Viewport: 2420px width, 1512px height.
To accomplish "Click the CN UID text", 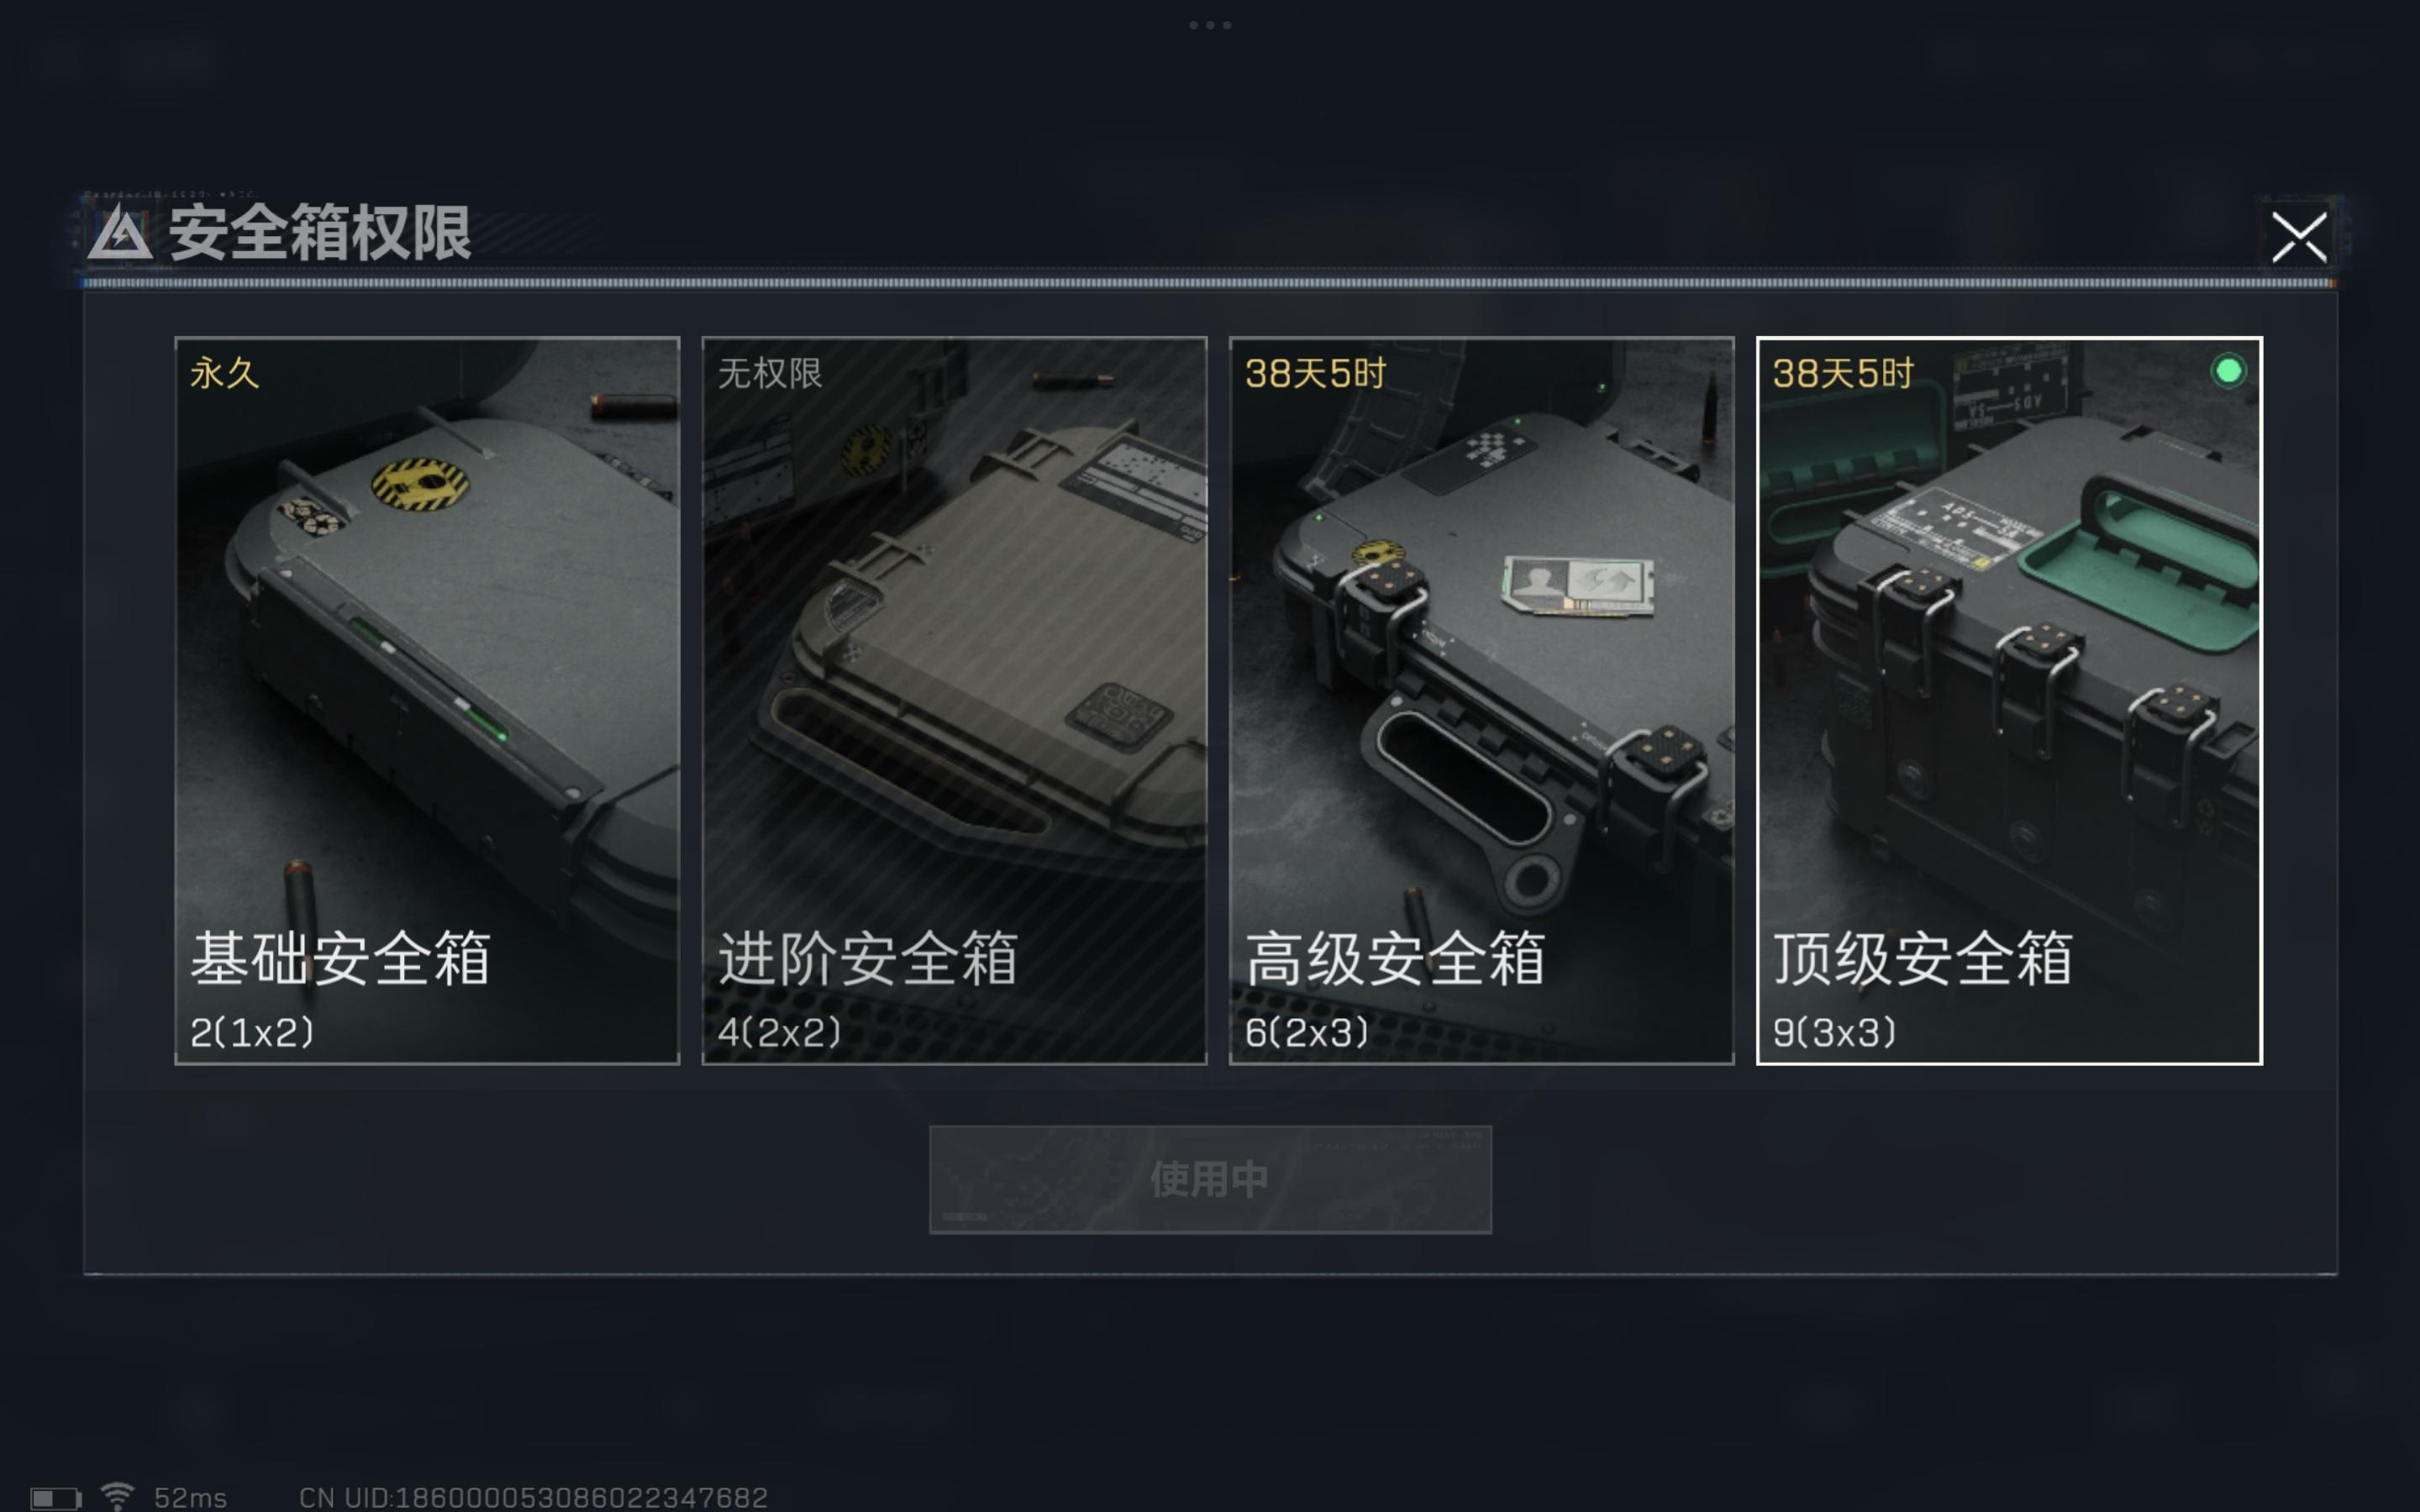I will point(533,1497).
